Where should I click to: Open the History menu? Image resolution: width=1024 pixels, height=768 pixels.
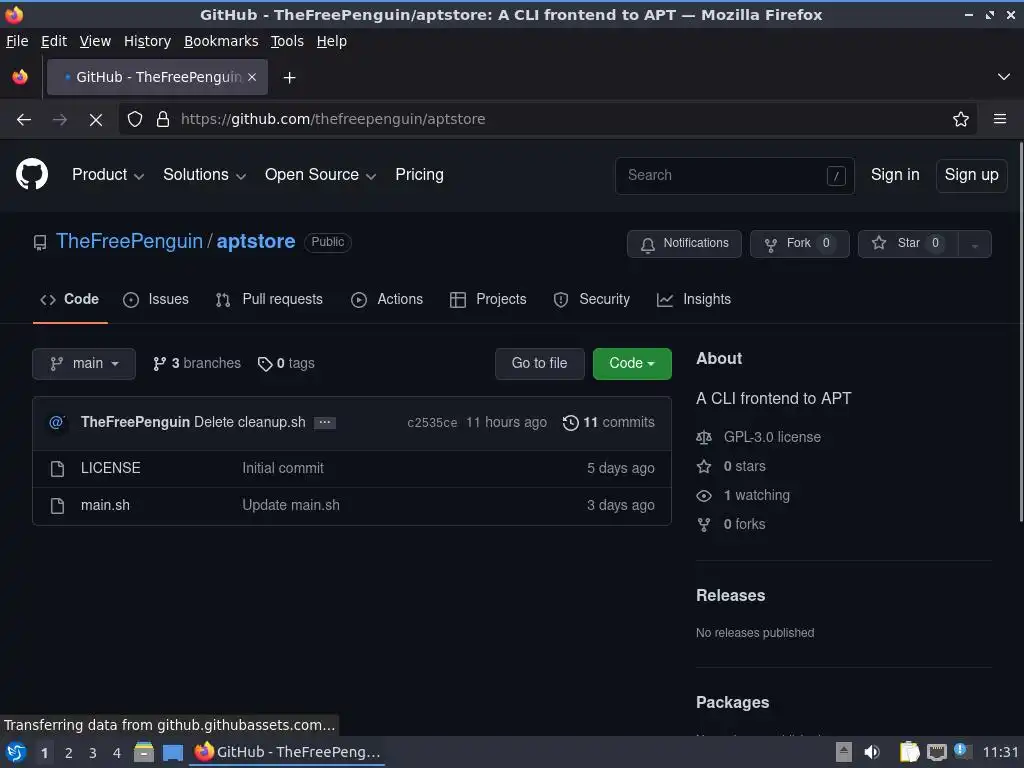pyautogui.click(x=147, y=41)
